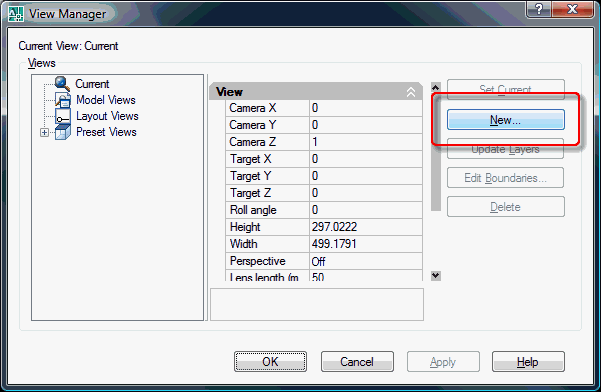Select the Layout Views tree item

pyautogui.click(x=107, y=116)
